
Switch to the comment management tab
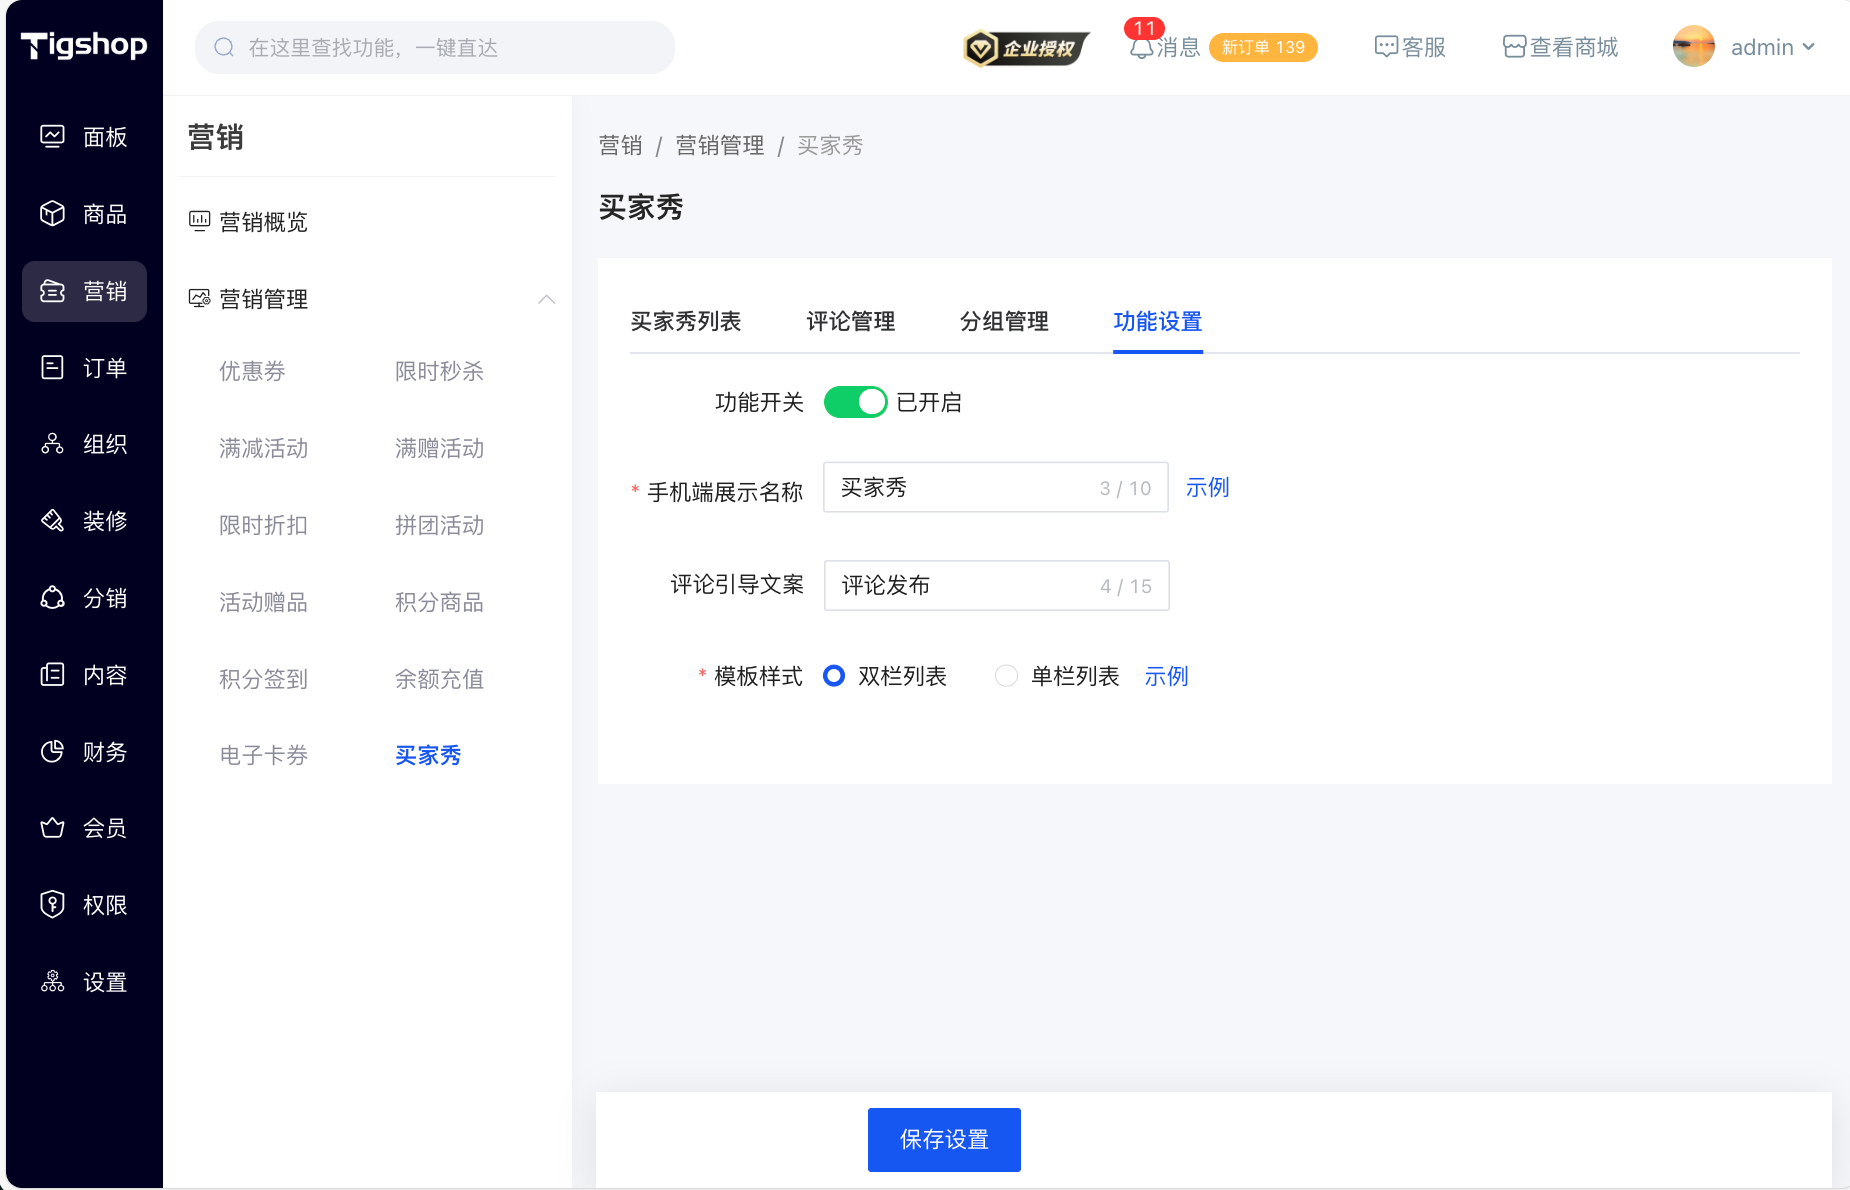pyautogui.click(x=850, y=321)
